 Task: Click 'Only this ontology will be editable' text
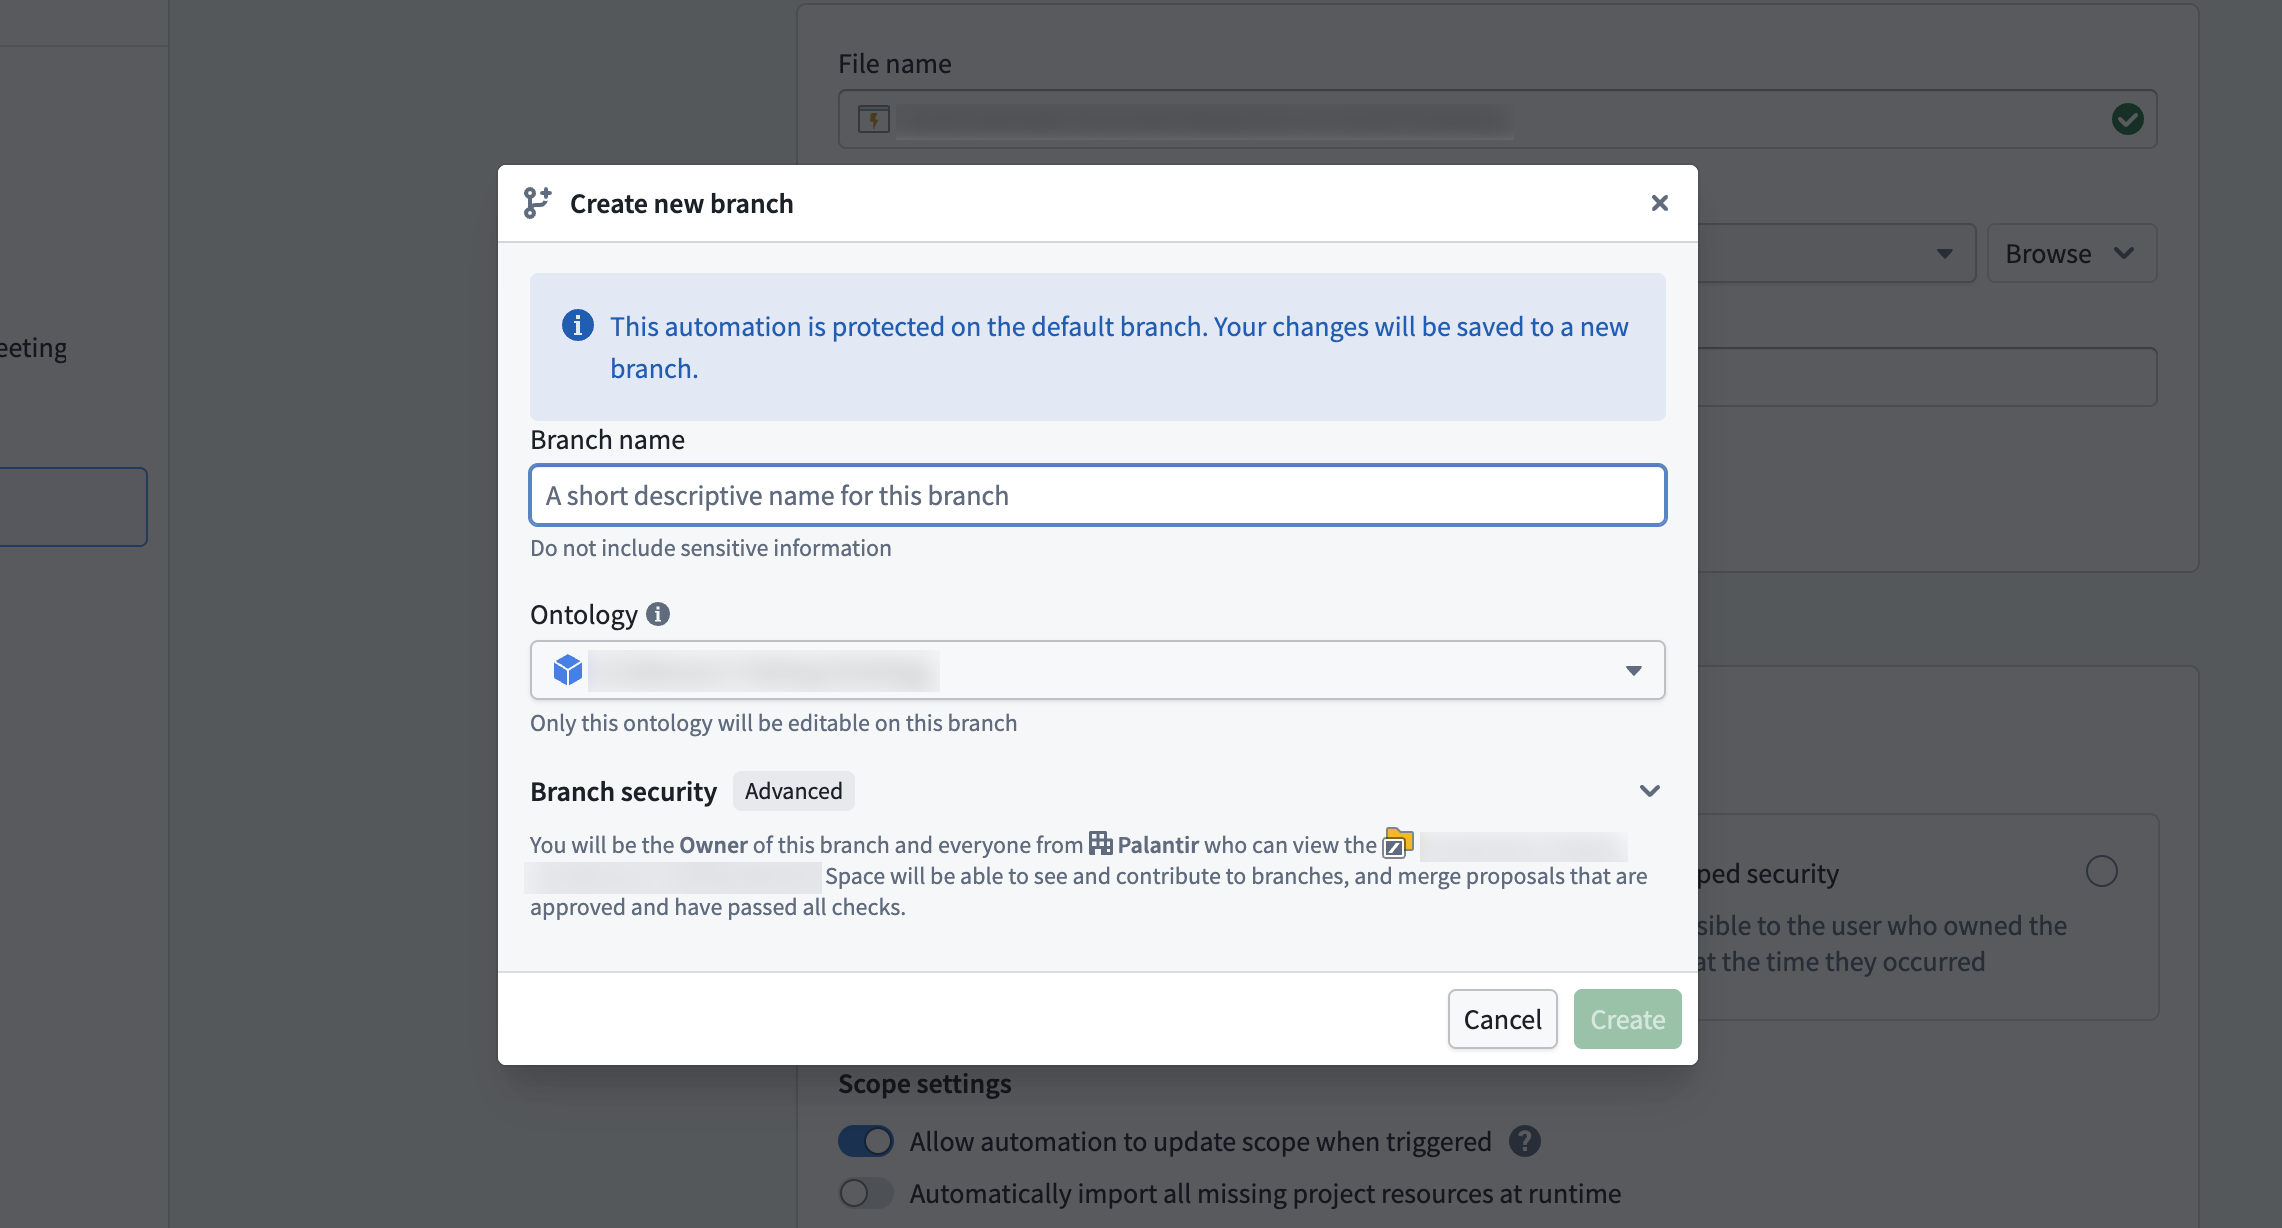pyautogui.click(x=773, y=723)
